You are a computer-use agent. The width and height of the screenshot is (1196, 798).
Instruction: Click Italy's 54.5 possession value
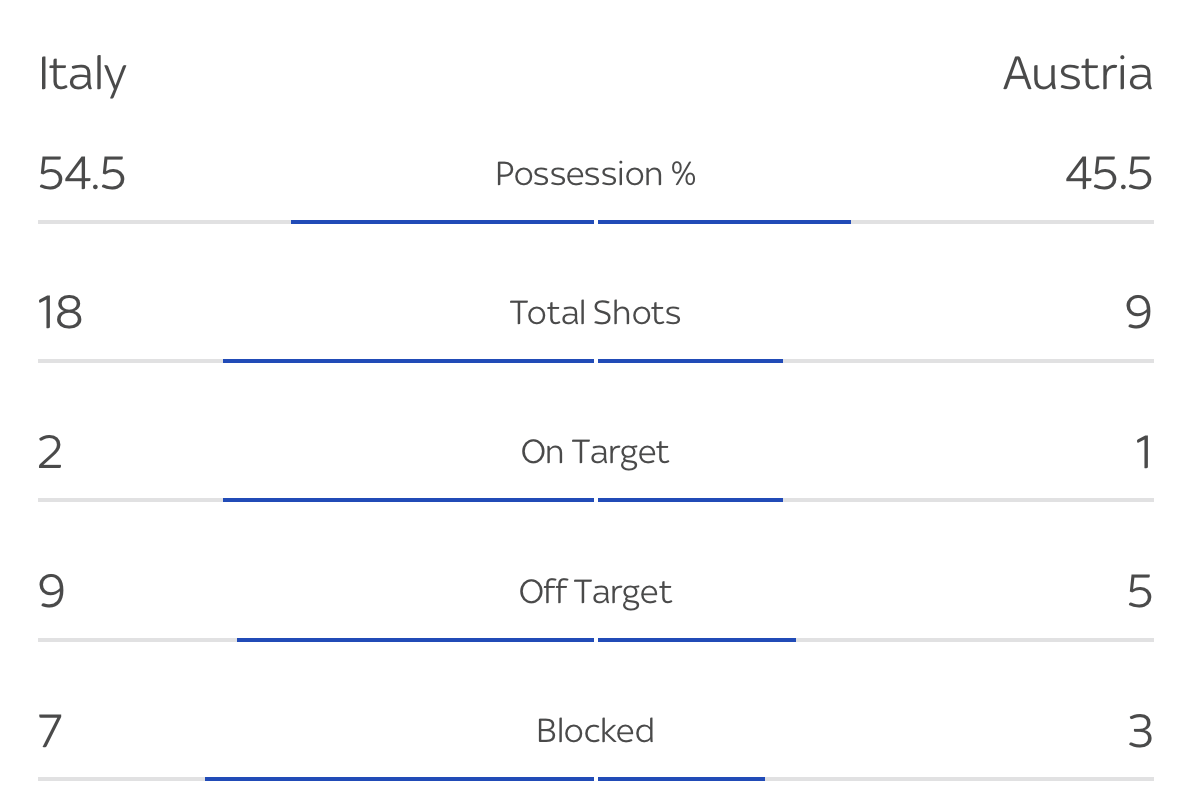tap(82, 174)
